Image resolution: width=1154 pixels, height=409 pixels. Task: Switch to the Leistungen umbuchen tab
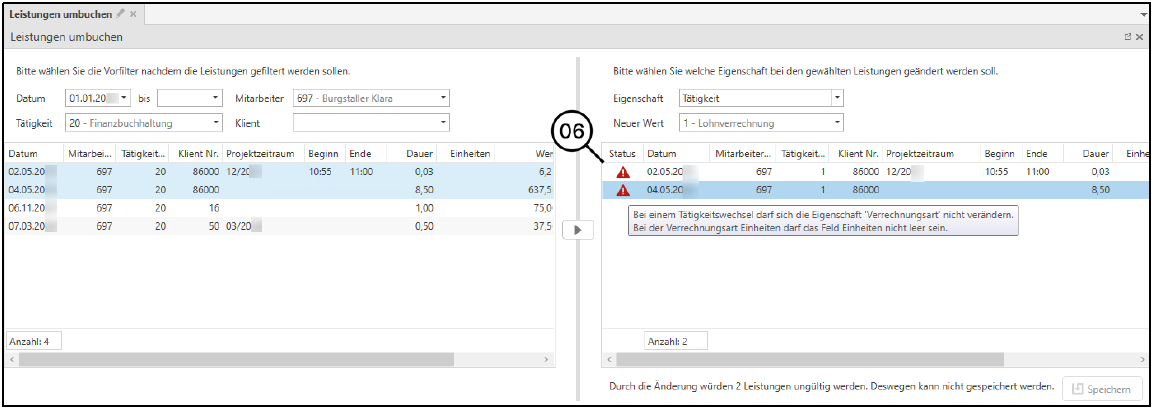60,14
